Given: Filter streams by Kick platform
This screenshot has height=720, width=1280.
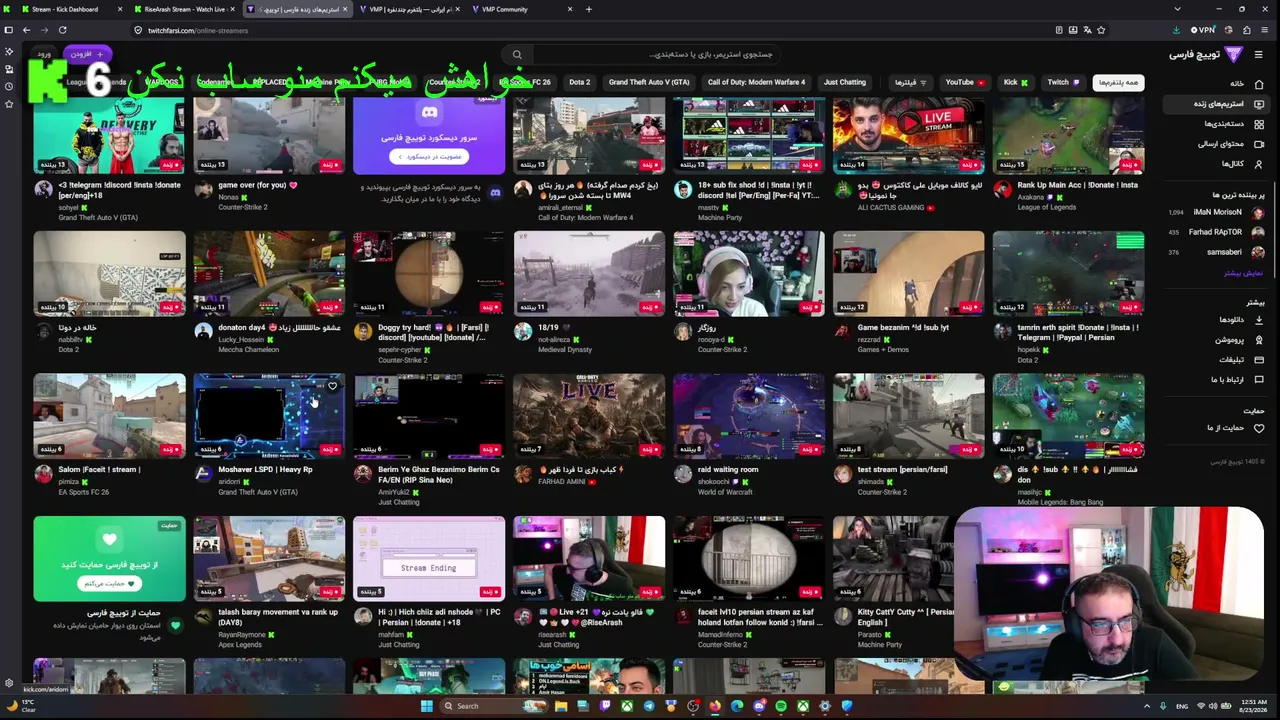Looking at the screenshot, I should coord(1015,82).
